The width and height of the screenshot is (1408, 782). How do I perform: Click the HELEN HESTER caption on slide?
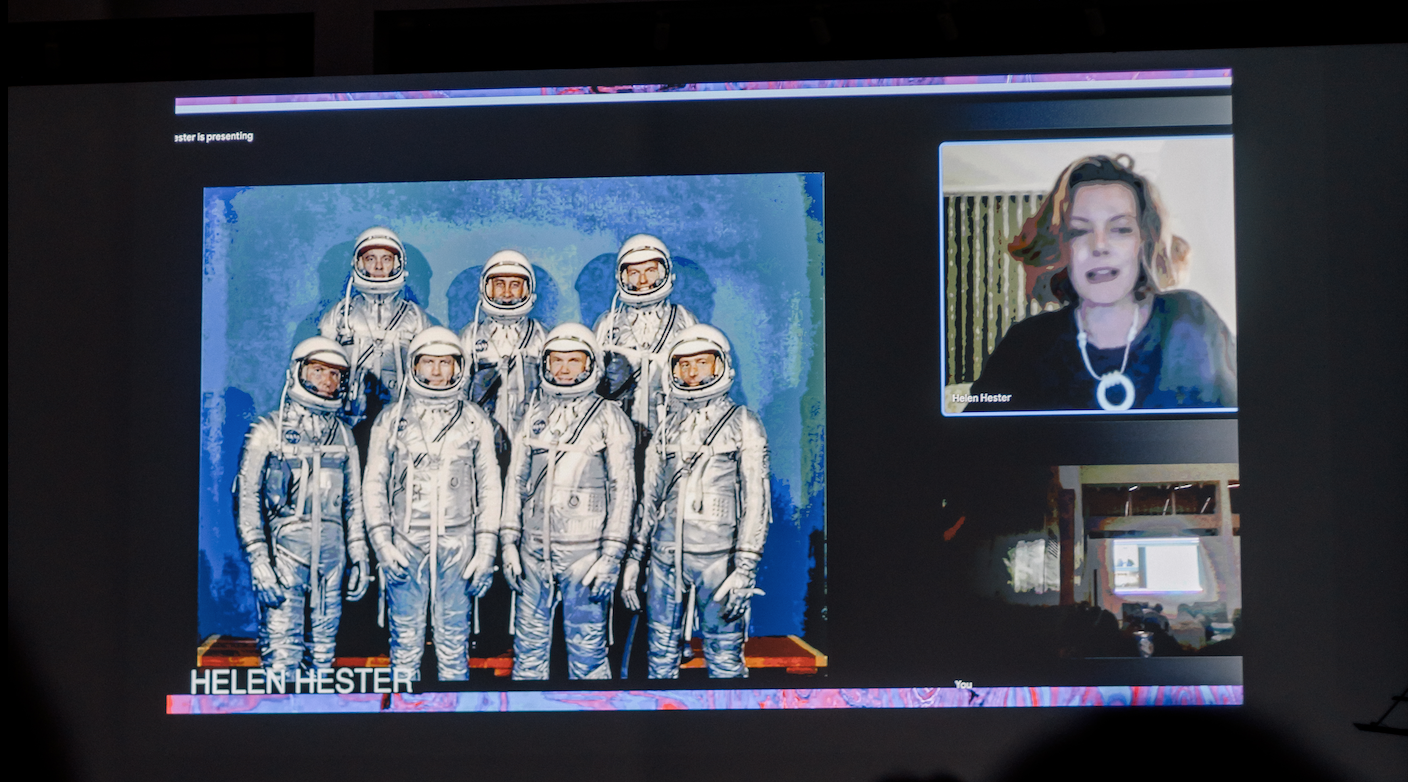point(301,681)
